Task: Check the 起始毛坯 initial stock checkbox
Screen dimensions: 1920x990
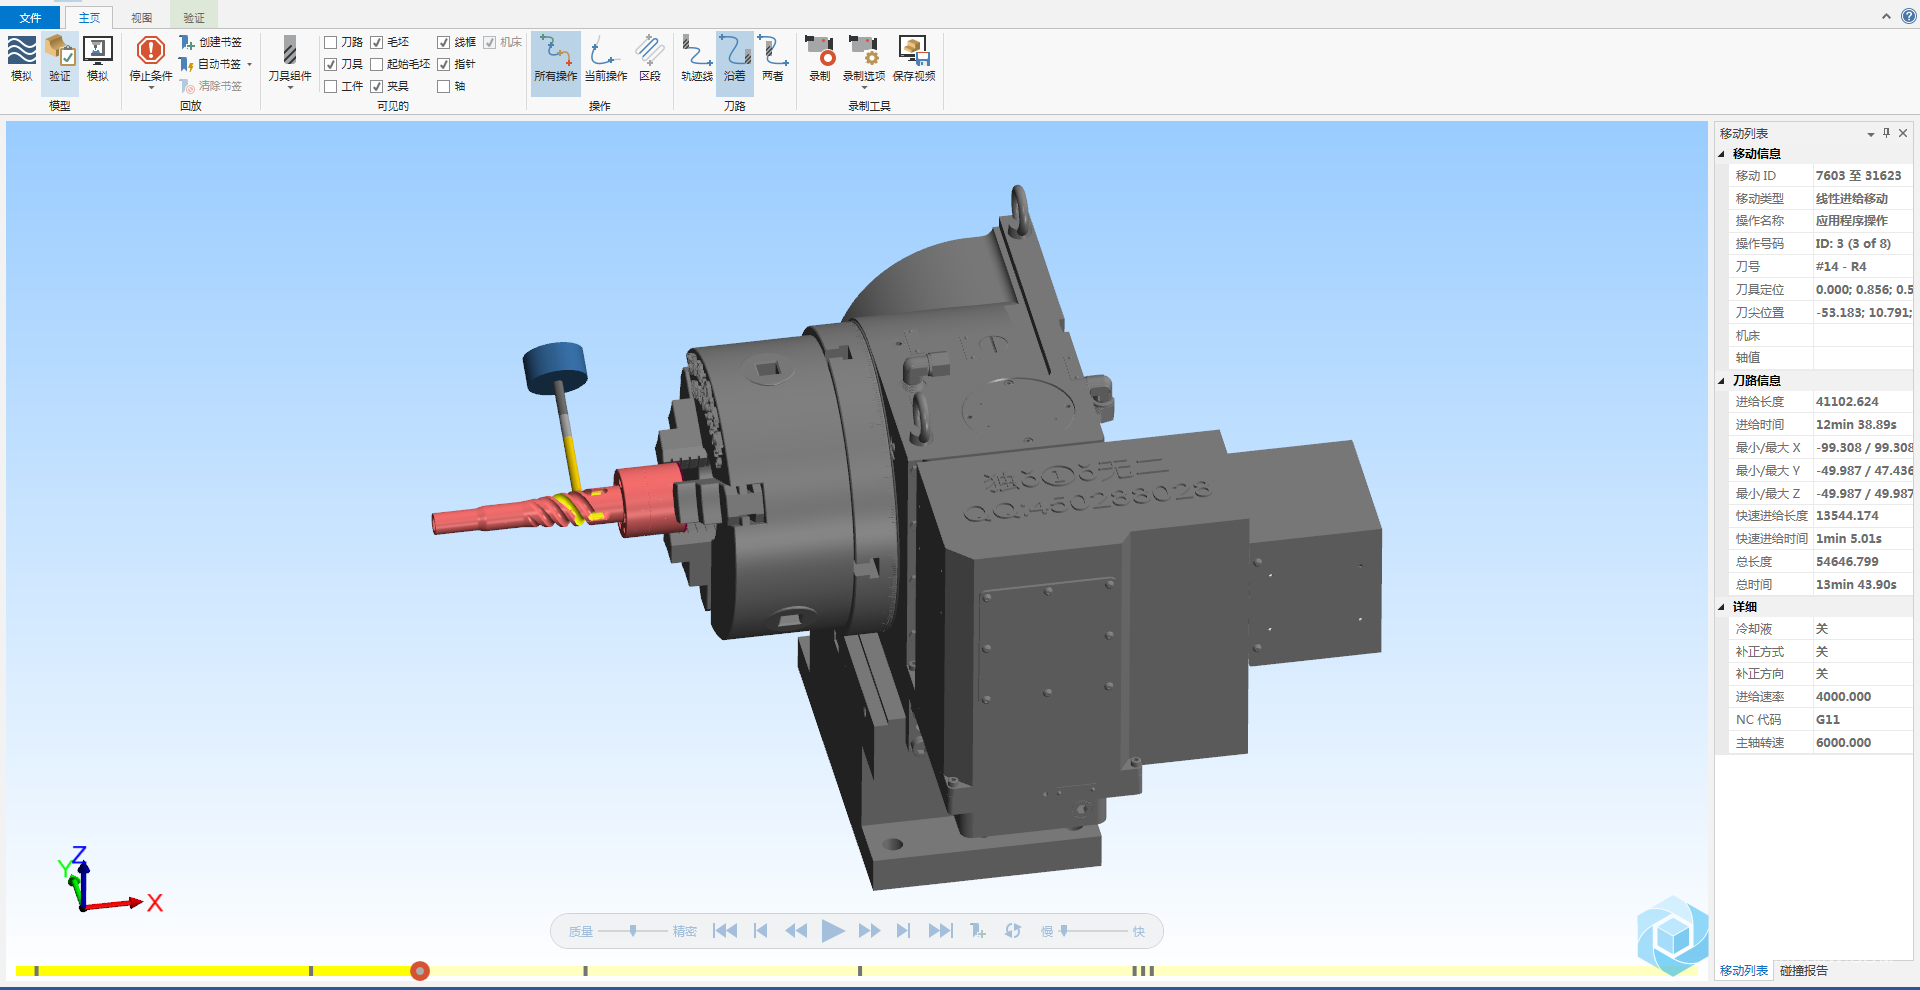Action: click(377, 64)
